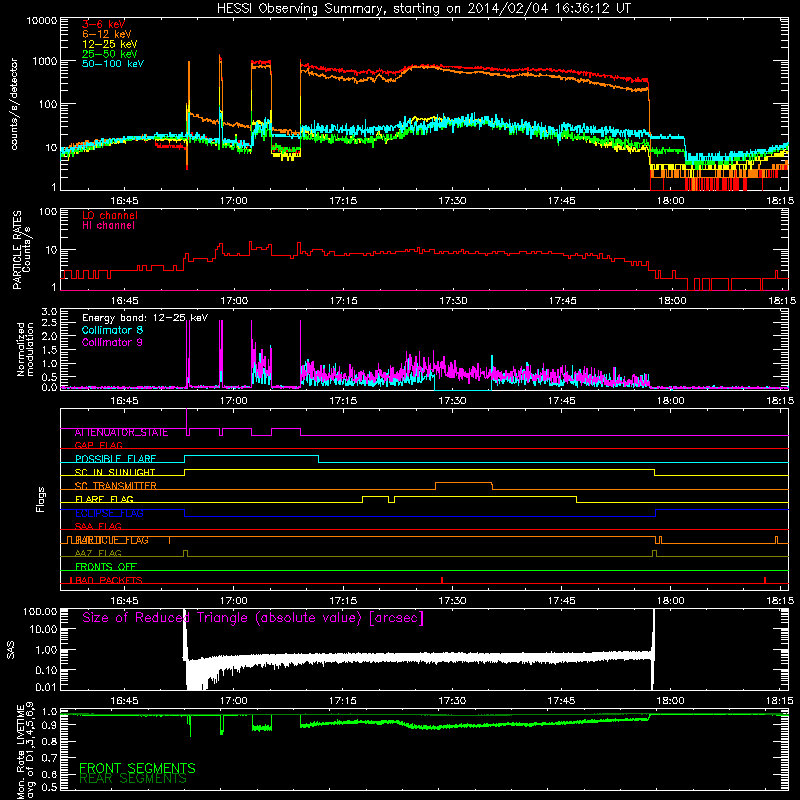Click the 0.8 tick on livetime axis

[49, 741]
